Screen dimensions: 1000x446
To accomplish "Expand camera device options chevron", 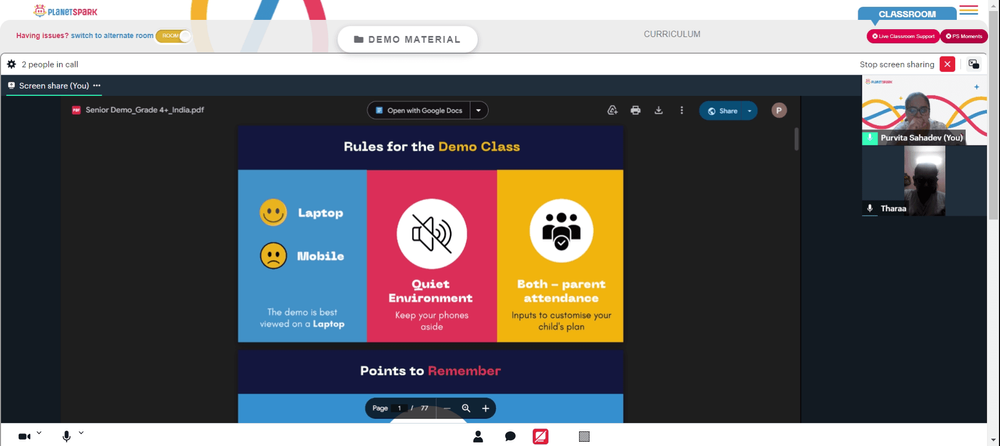I will (39, 433).
